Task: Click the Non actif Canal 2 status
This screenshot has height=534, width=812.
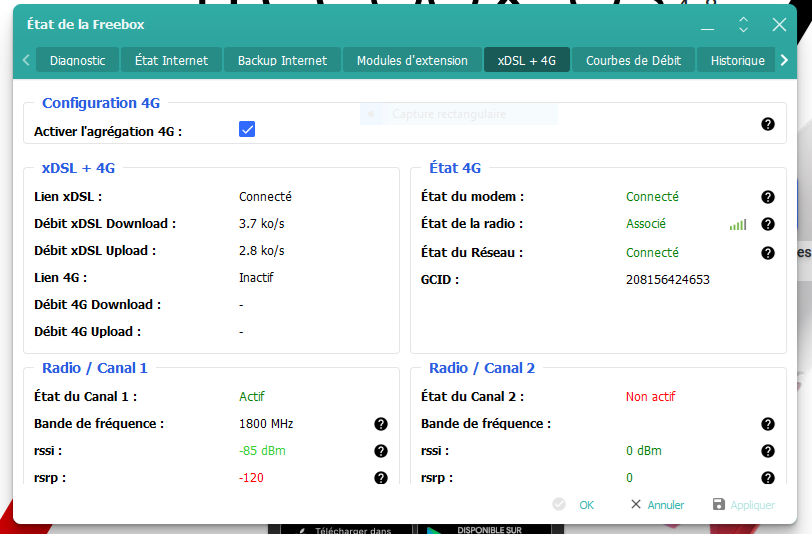Action: pyautogui.click(x=650, y=397)
